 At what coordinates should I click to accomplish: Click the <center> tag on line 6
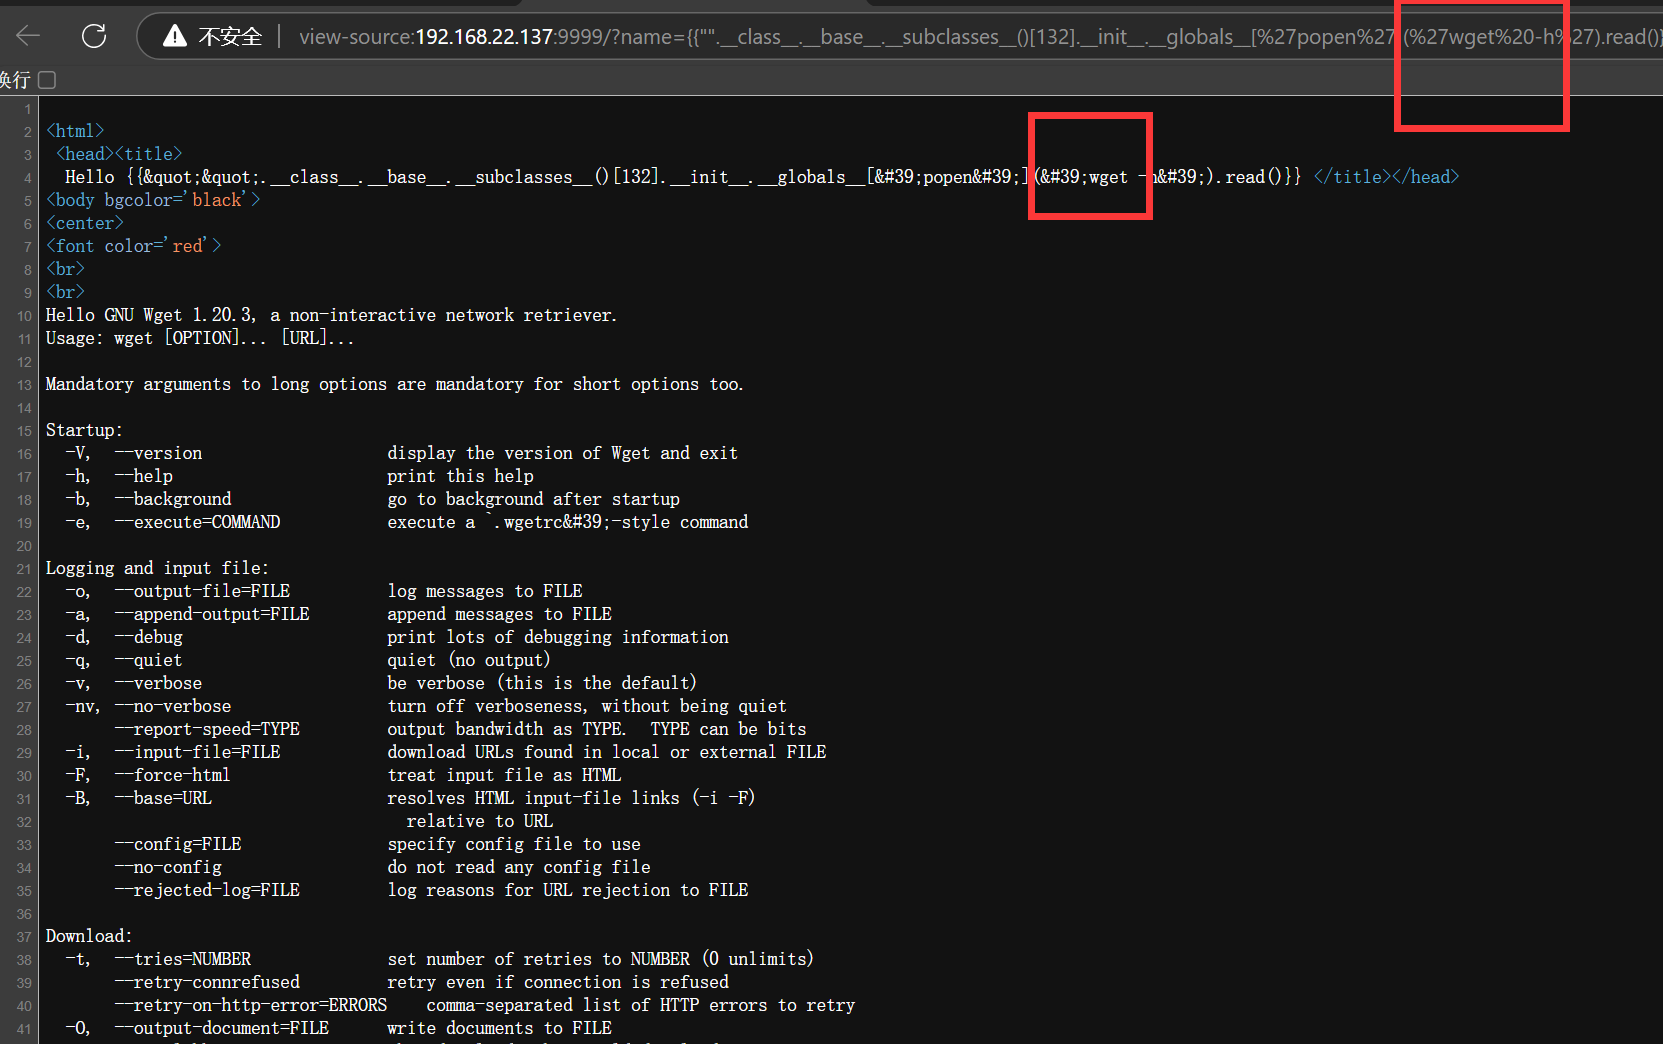[x=85, y=223]
